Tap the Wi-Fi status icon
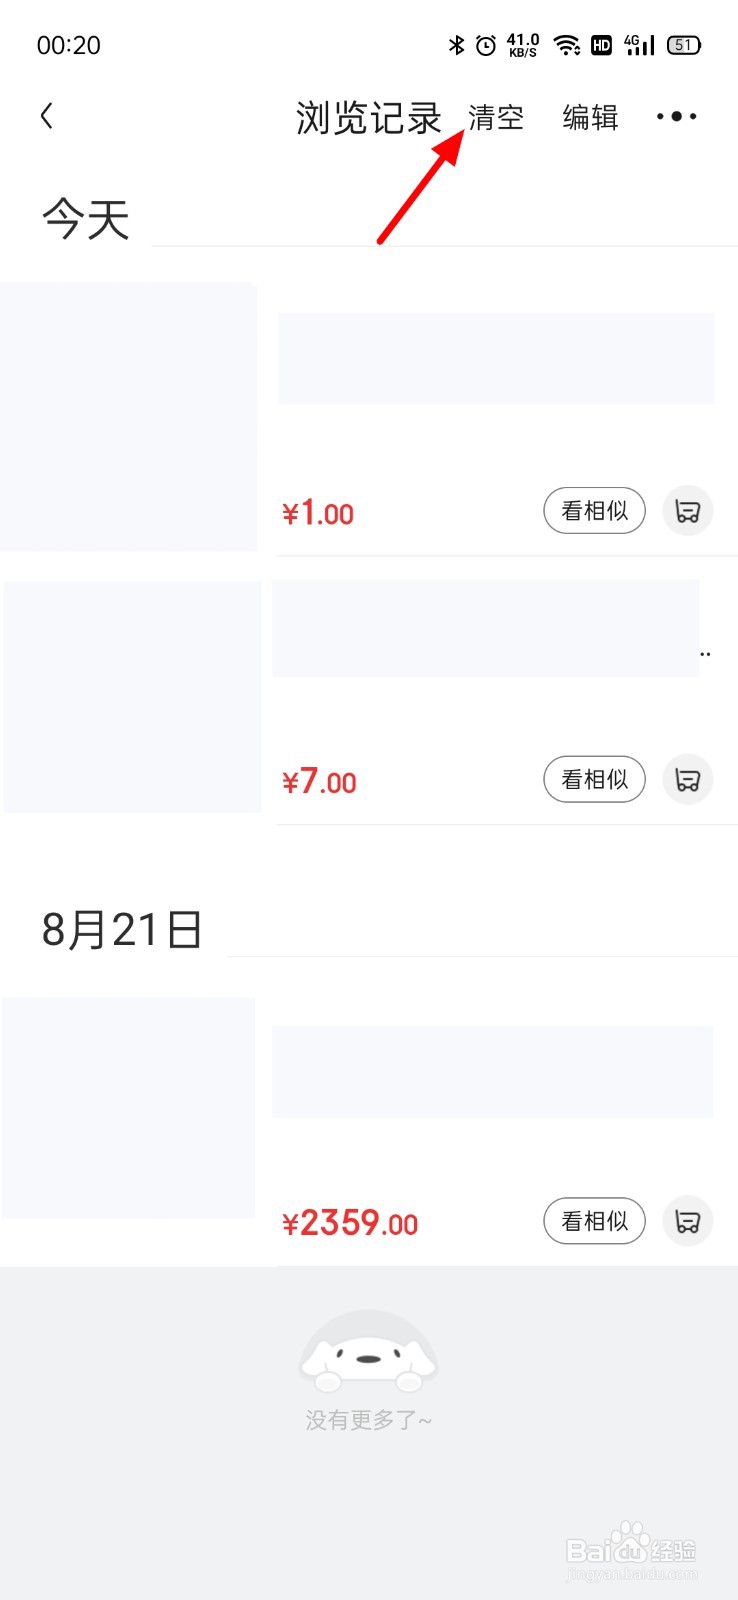Viewport: 738px width, 1600px height. coord(567,45)
